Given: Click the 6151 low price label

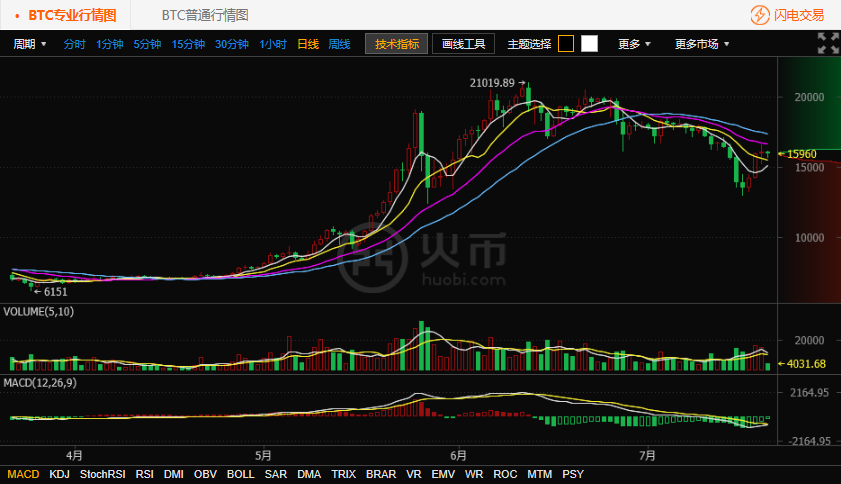Looking at the screenshot, I should pyautogui.click(x=56, y=292).
